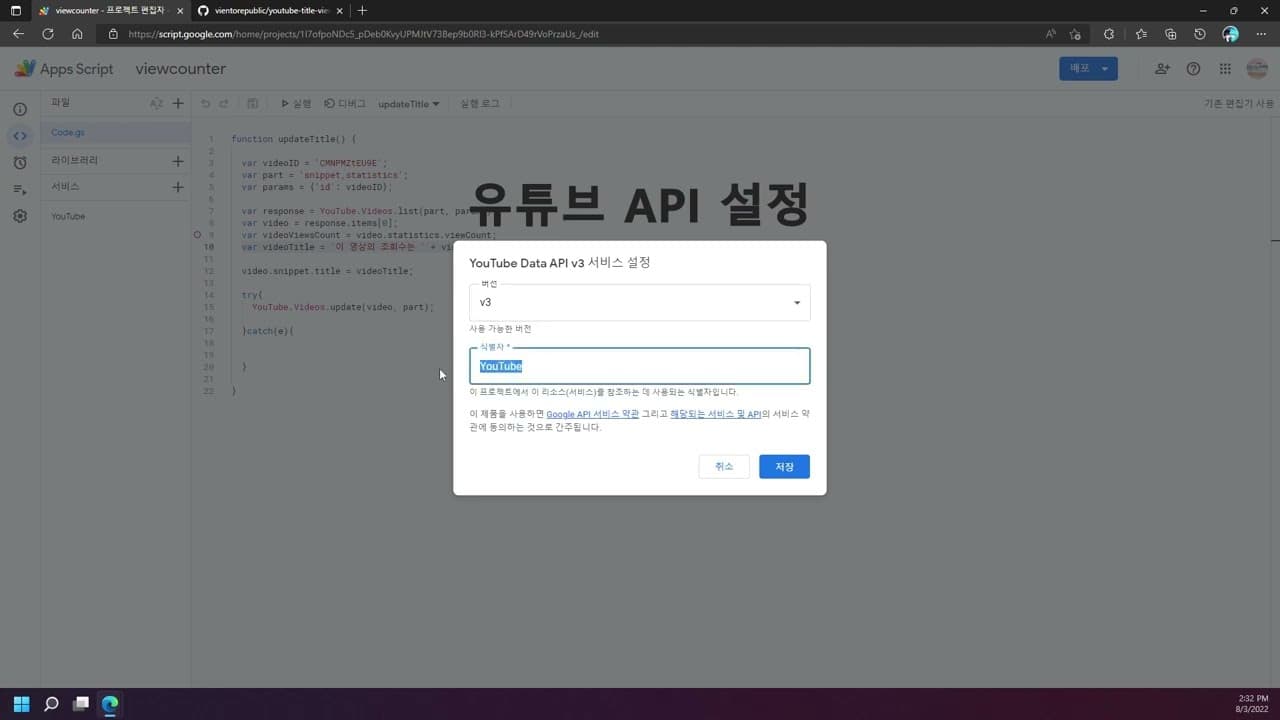Image resolution: width=1280 pixels, height=720 pixels.
Task: Share project via add-person icon
Action: tap(1162, 69)
